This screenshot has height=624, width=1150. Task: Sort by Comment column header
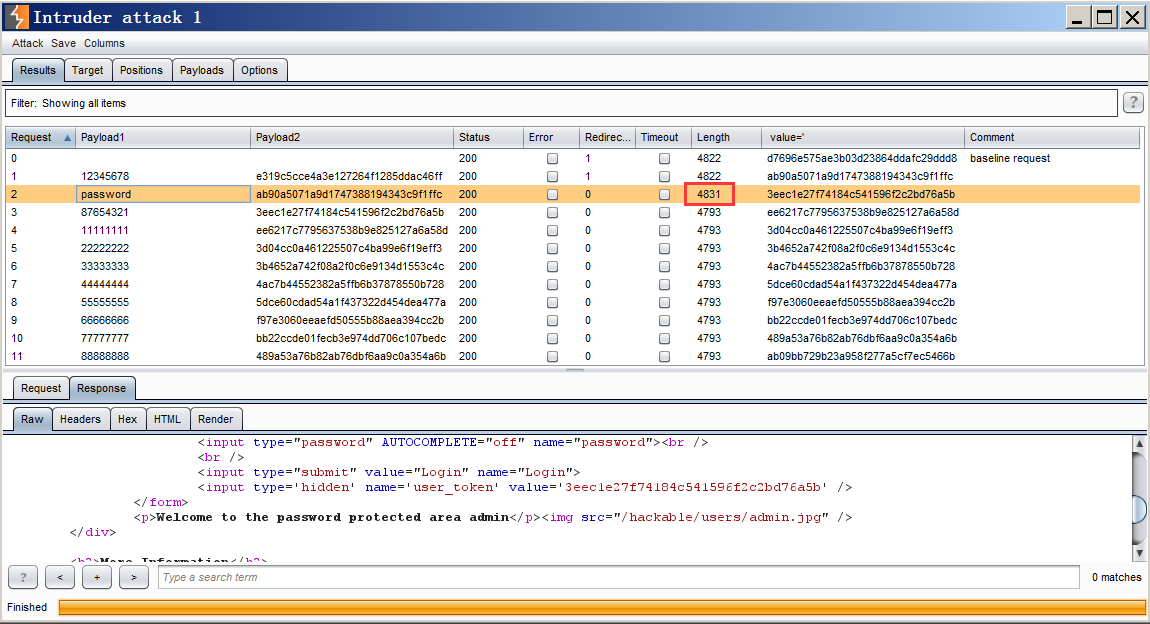tap(1052, 137)
